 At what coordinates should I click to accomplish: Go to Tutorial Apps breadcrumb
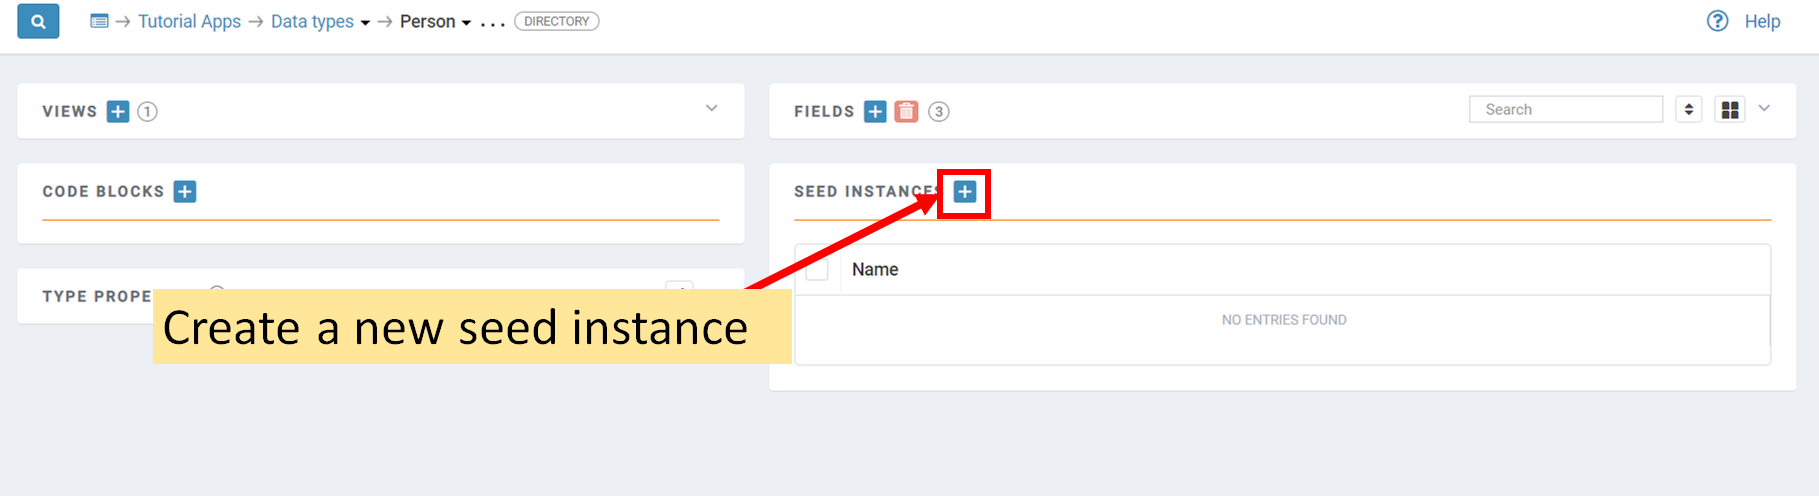pos(189,21)
